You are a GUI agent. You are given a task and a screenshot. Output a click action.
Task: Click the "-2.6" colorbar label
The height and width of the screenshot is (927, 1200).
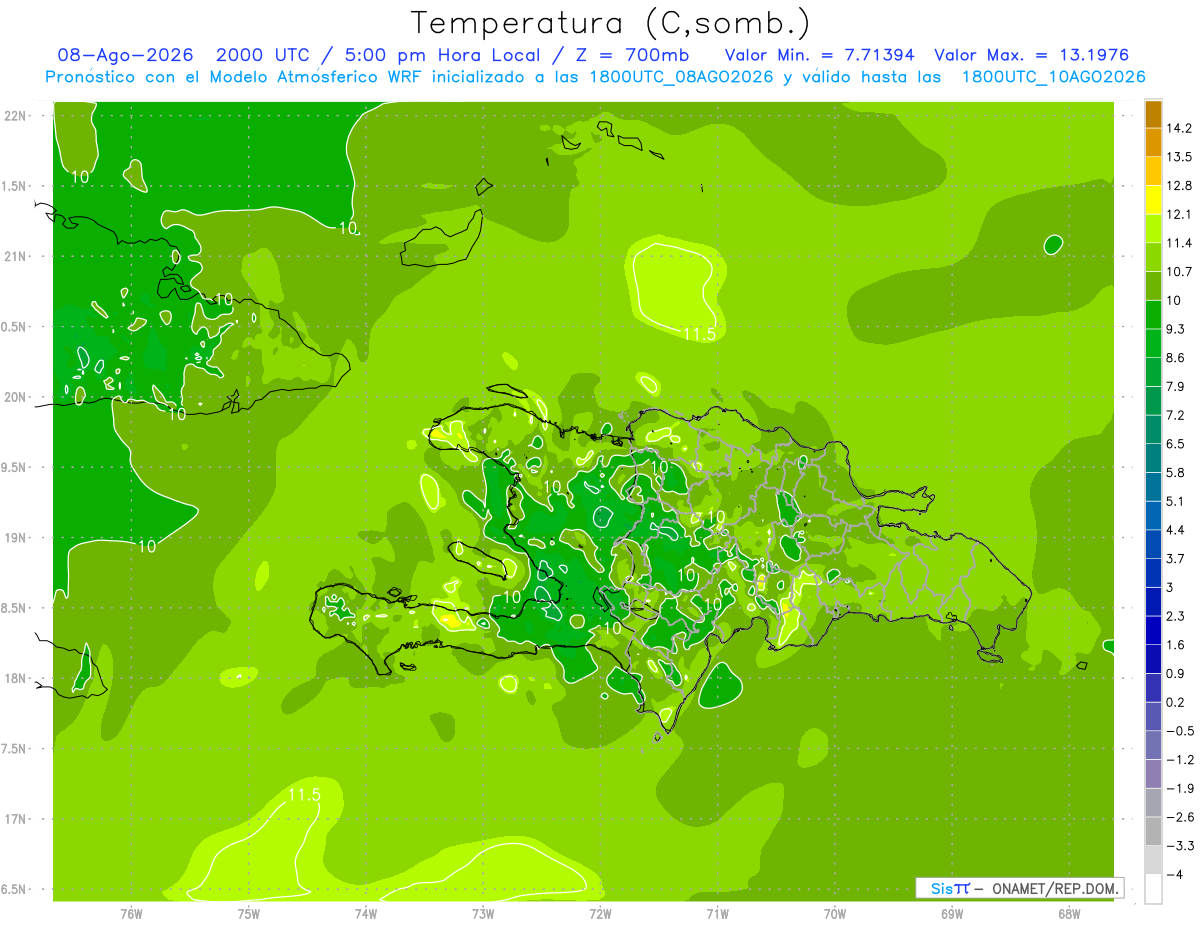[1181, 817]
